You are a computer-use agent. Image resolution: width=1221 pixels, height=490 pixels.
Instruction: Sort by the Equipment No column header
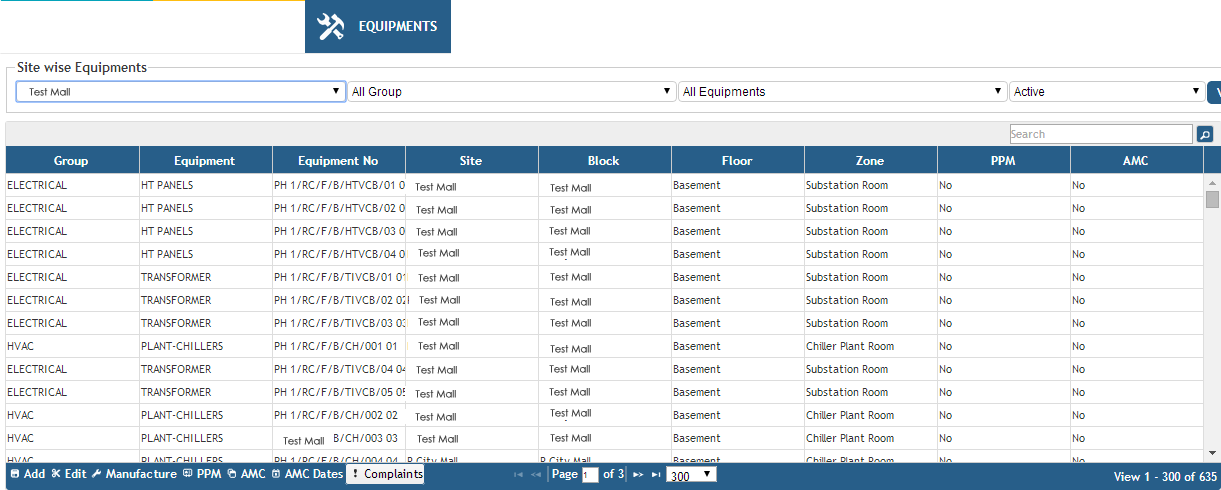click(338, 160)
